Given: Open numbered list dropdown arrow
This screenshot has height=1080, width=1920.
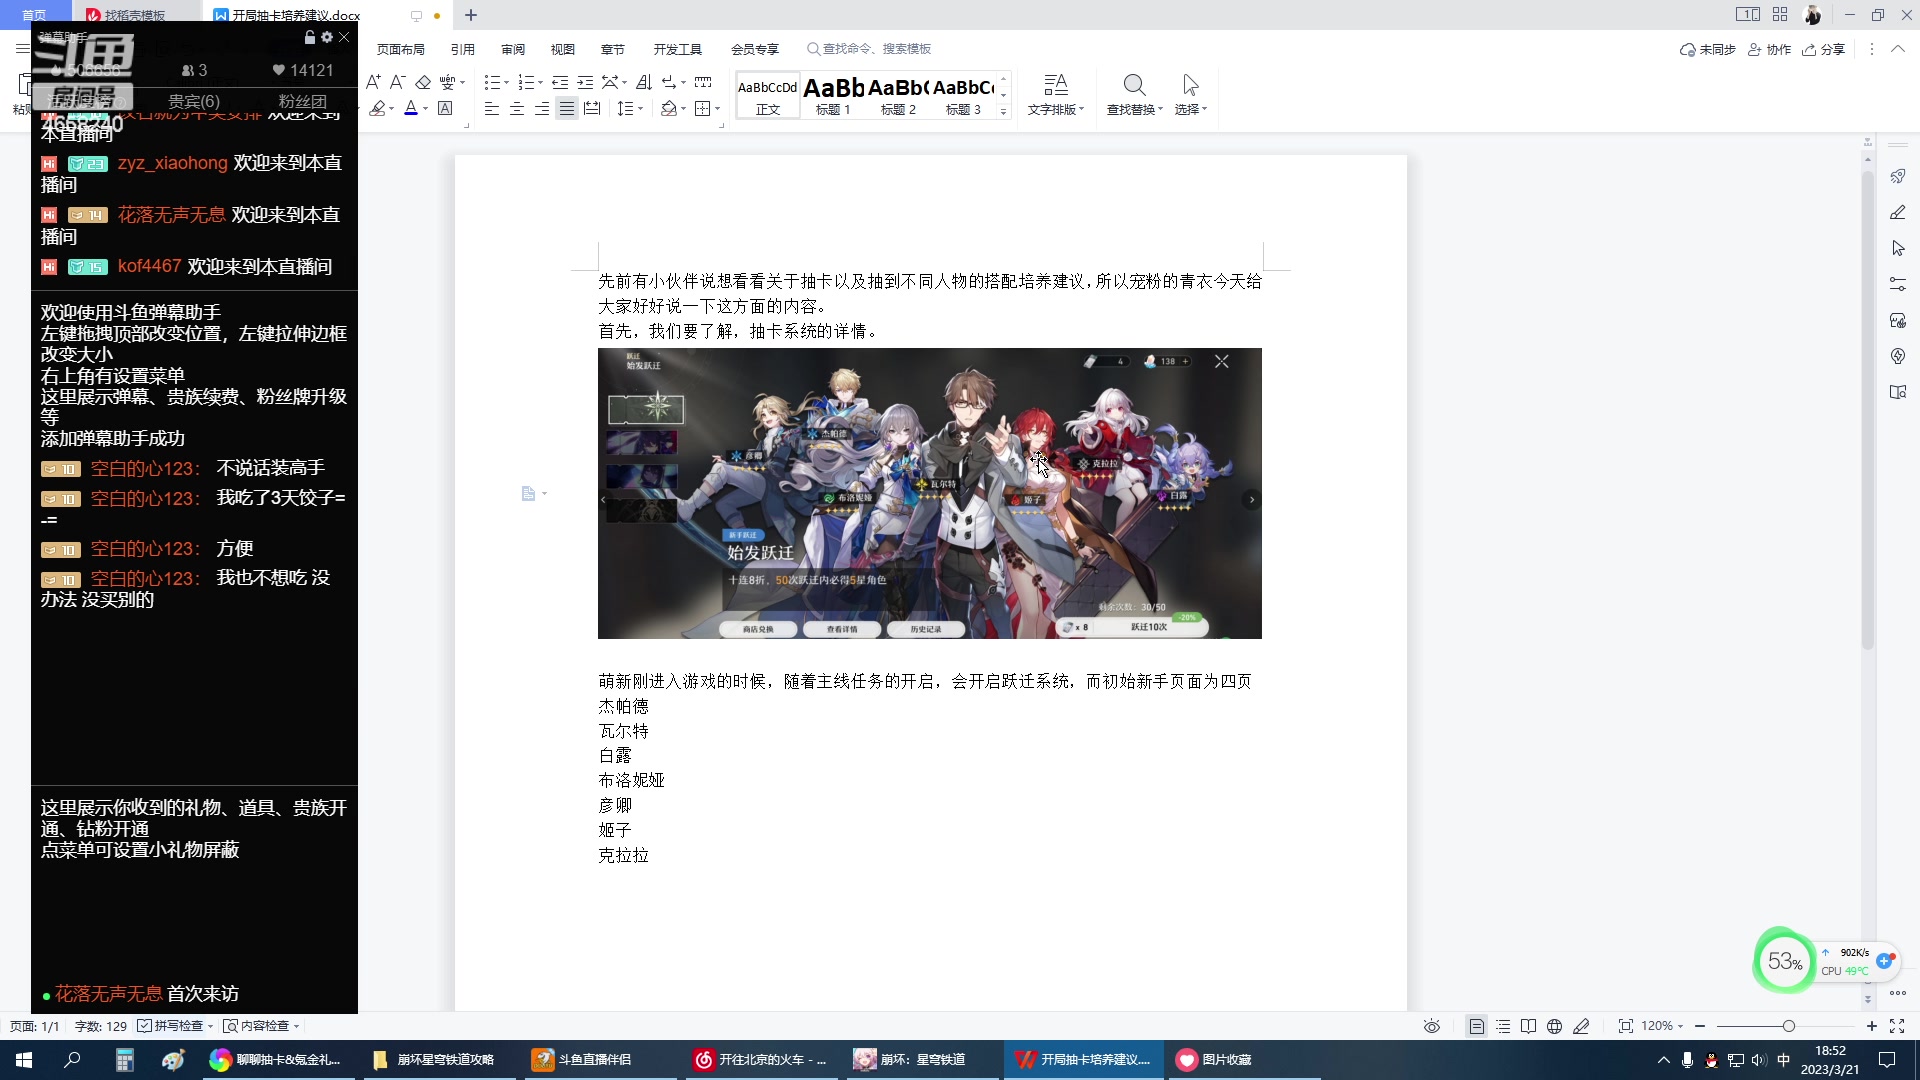Looking at the screenshot, I should (541, 83).
